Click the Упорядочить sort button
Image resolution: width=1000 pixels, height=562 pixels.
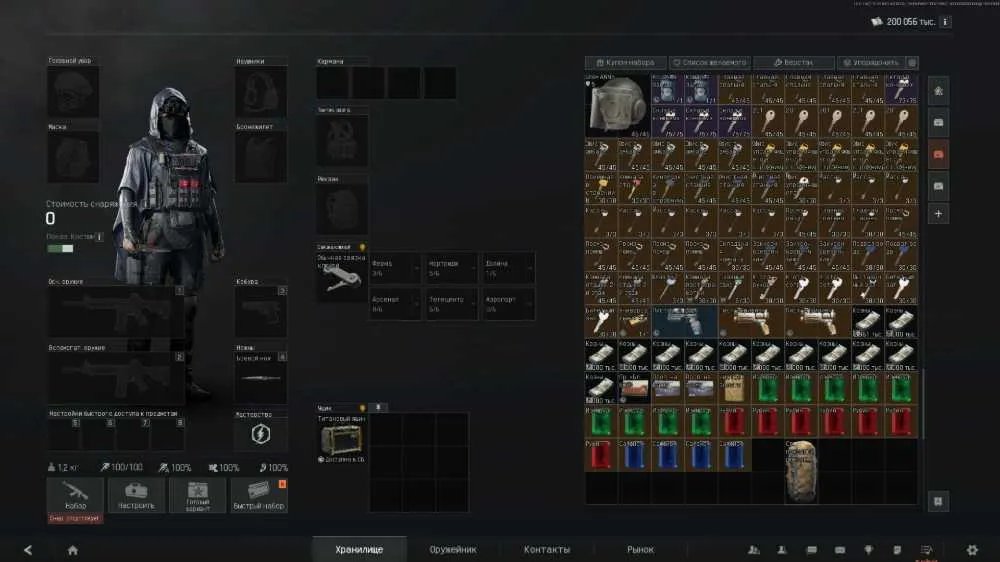(872, 63)
